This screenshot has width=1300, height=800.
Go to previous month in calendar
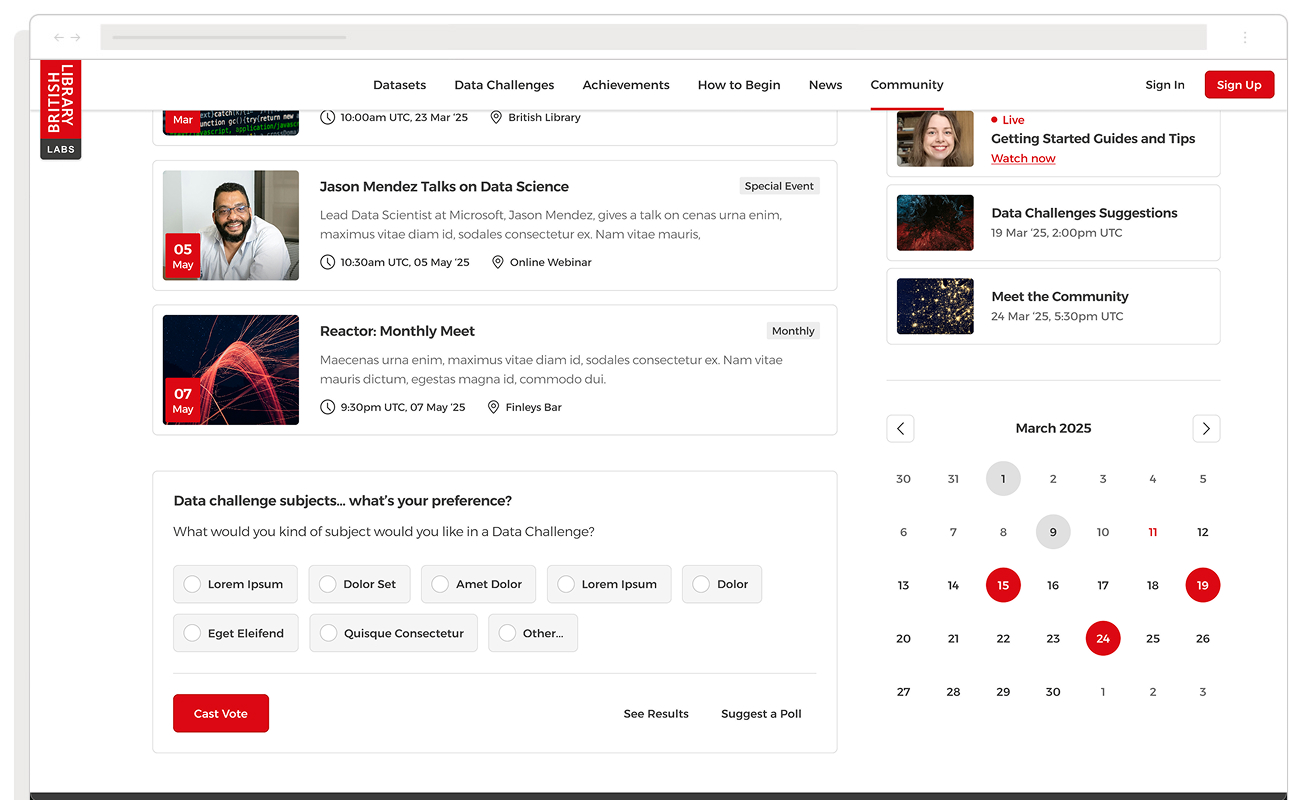[900, 428]
